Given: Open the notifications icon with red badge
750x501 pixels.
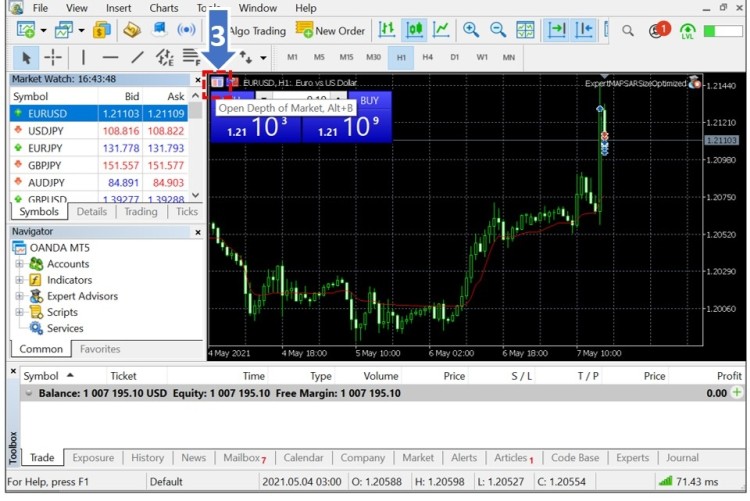Looking at the screenshot, I should point(658,31).
